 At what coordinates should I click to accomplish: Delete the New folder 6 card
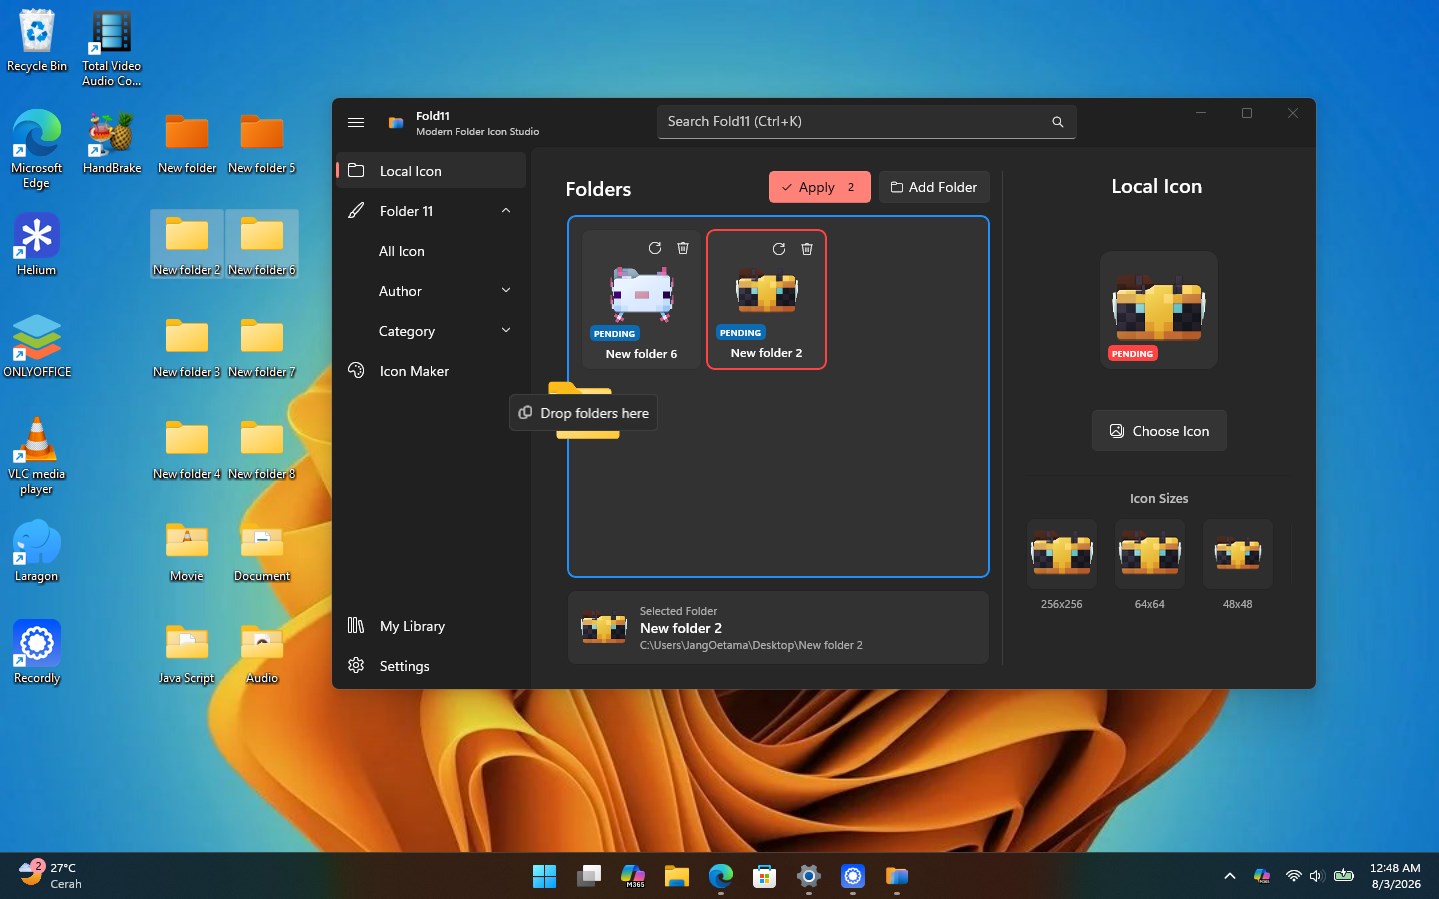click(x=683, y=248)
